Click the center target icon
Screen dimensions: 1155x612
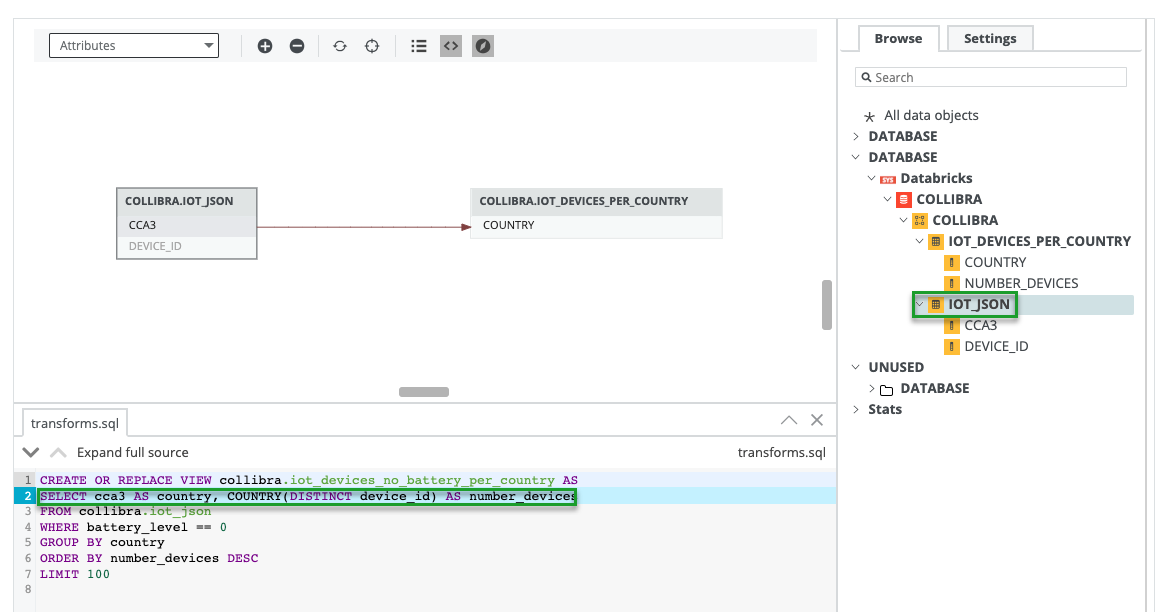point(372,46)
